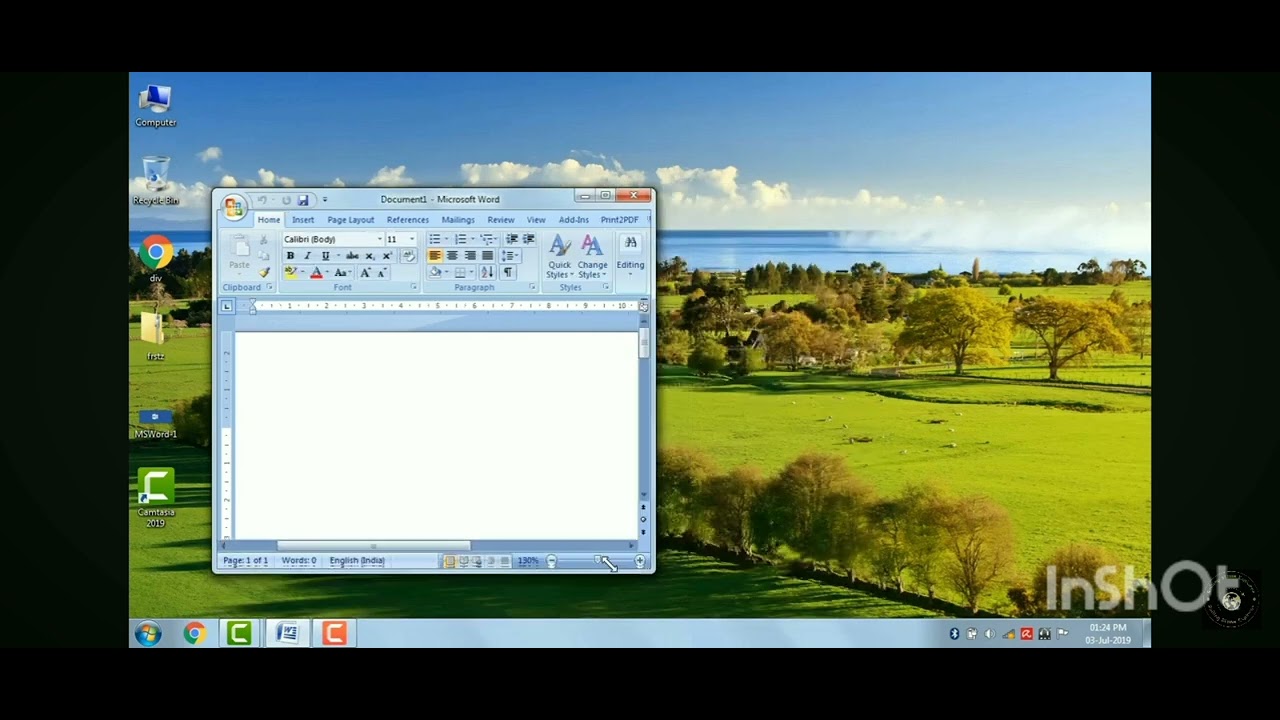
Task: Open the round Office button menu
Action: click(233, 206)
